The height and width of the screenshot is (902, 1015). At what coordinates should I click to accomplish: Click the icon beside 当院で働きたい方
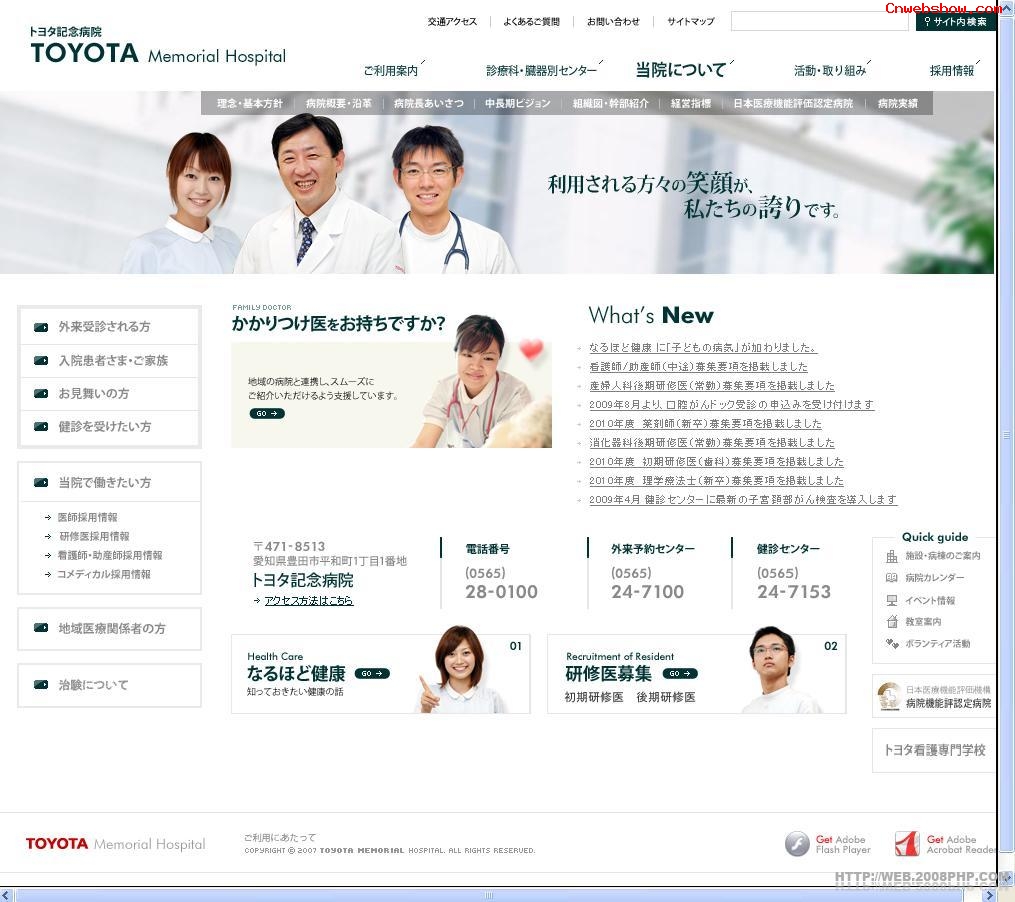click(x=41, y=482)
